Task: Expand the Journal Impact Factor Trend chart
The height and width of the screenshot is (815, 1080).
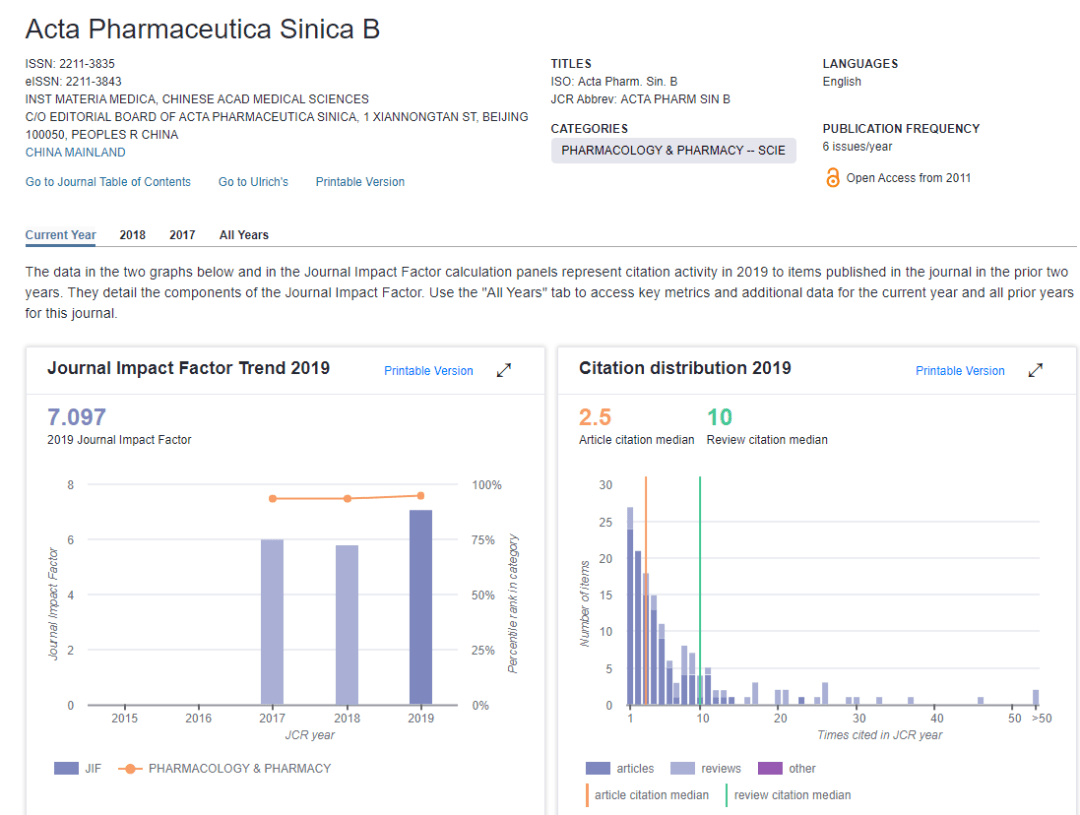Action: click(504, 371)
